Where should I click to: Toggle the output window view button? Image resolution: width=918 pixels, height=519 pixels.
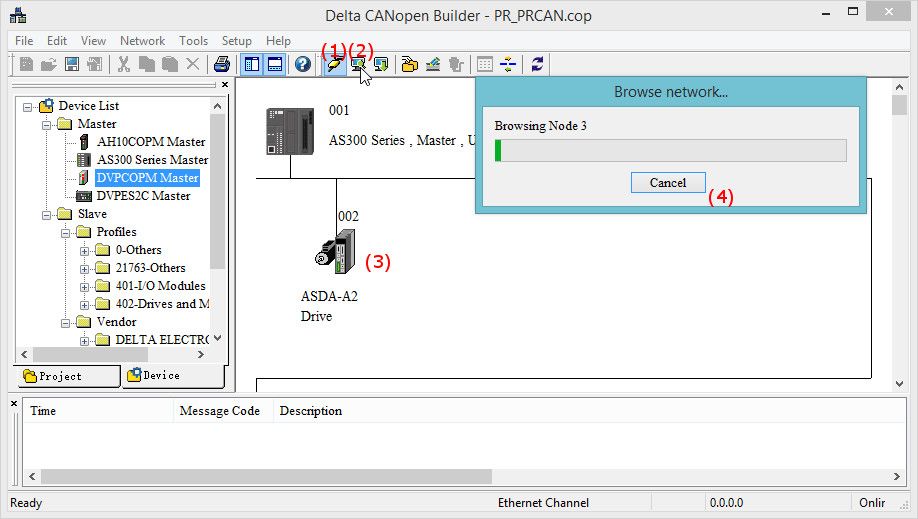point(274,65)
